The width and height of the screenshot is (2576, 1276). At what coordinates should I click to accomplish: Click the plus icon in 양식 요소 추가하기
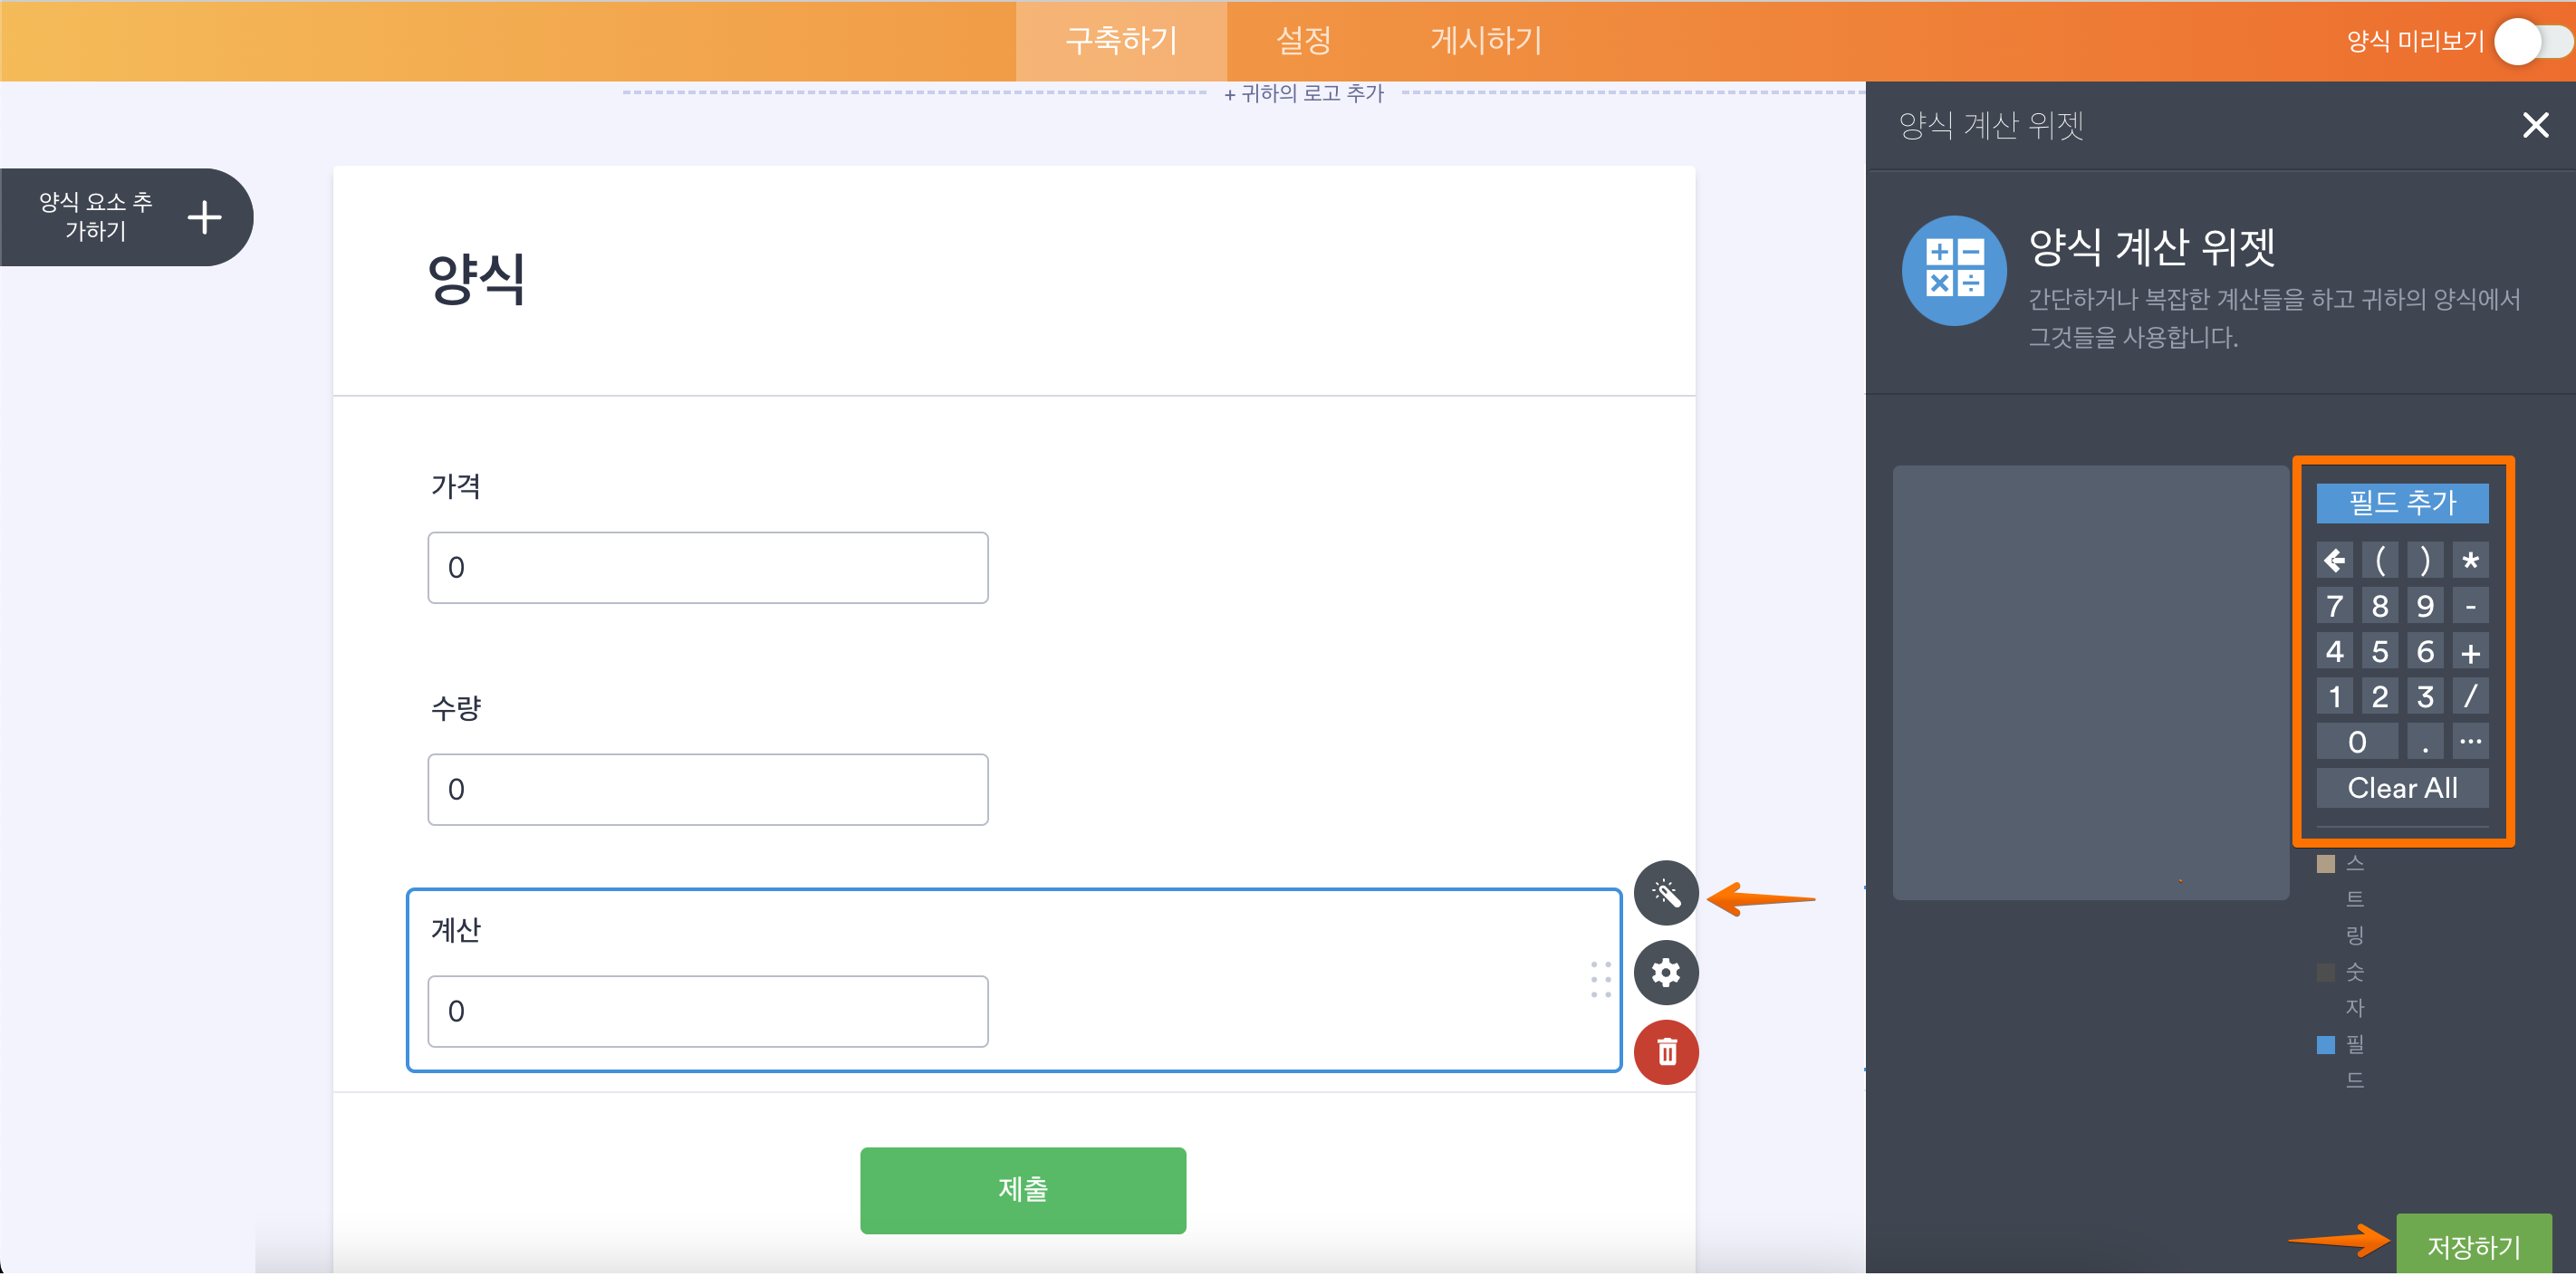point(204,217)
